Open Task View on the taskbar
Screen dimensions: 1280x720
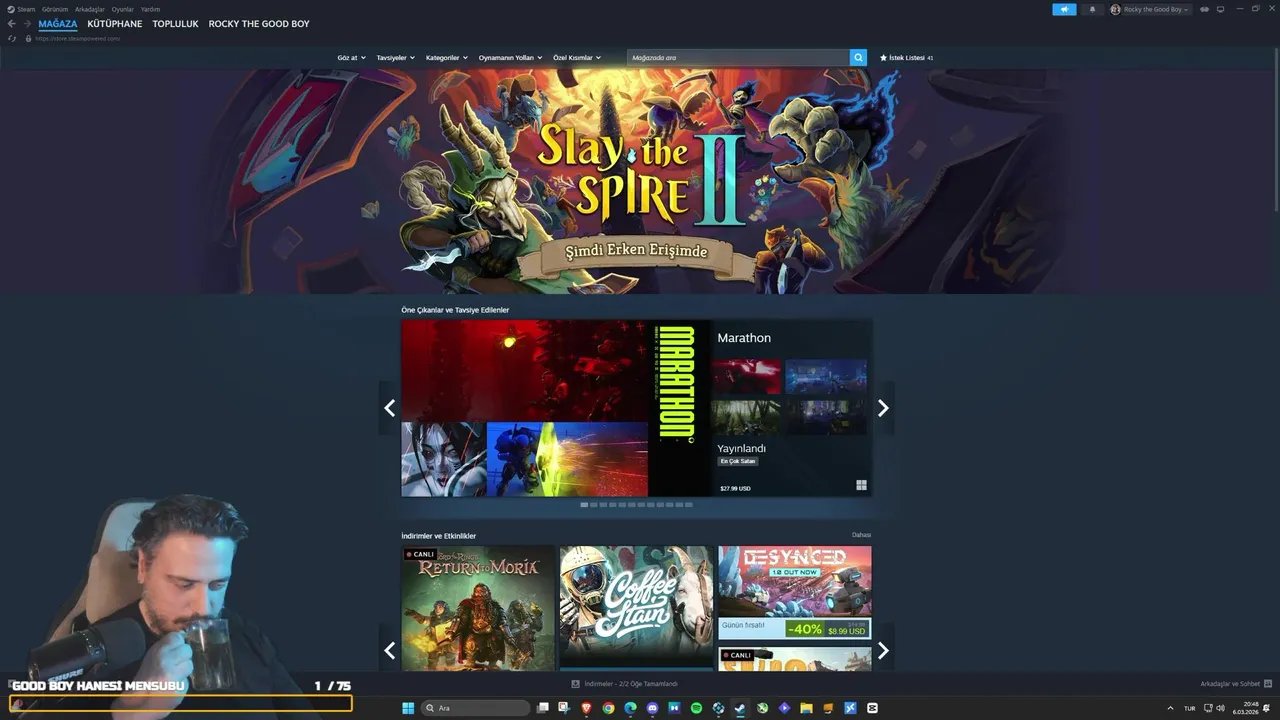click(x=543, y=708)
